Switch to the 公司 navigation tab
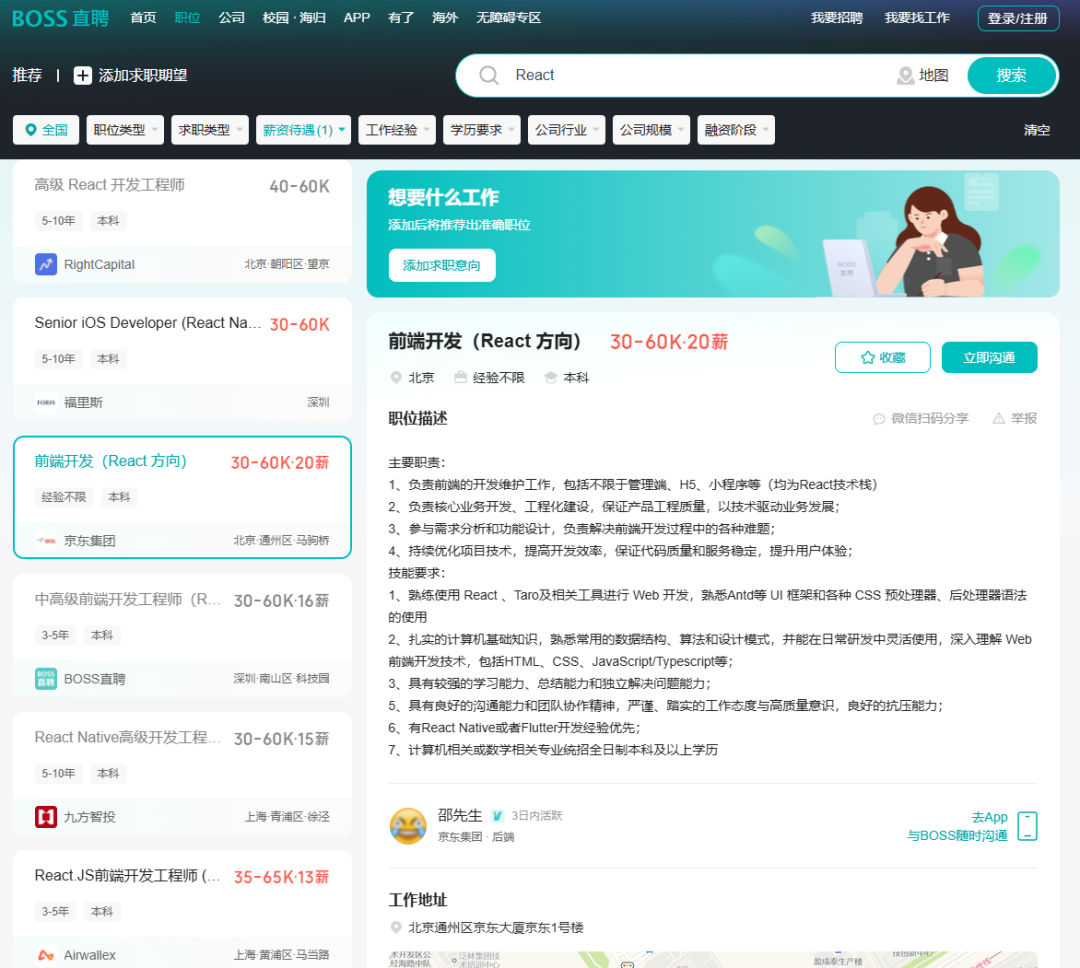Screen dimensions: 1080x968 click(231, 17)
